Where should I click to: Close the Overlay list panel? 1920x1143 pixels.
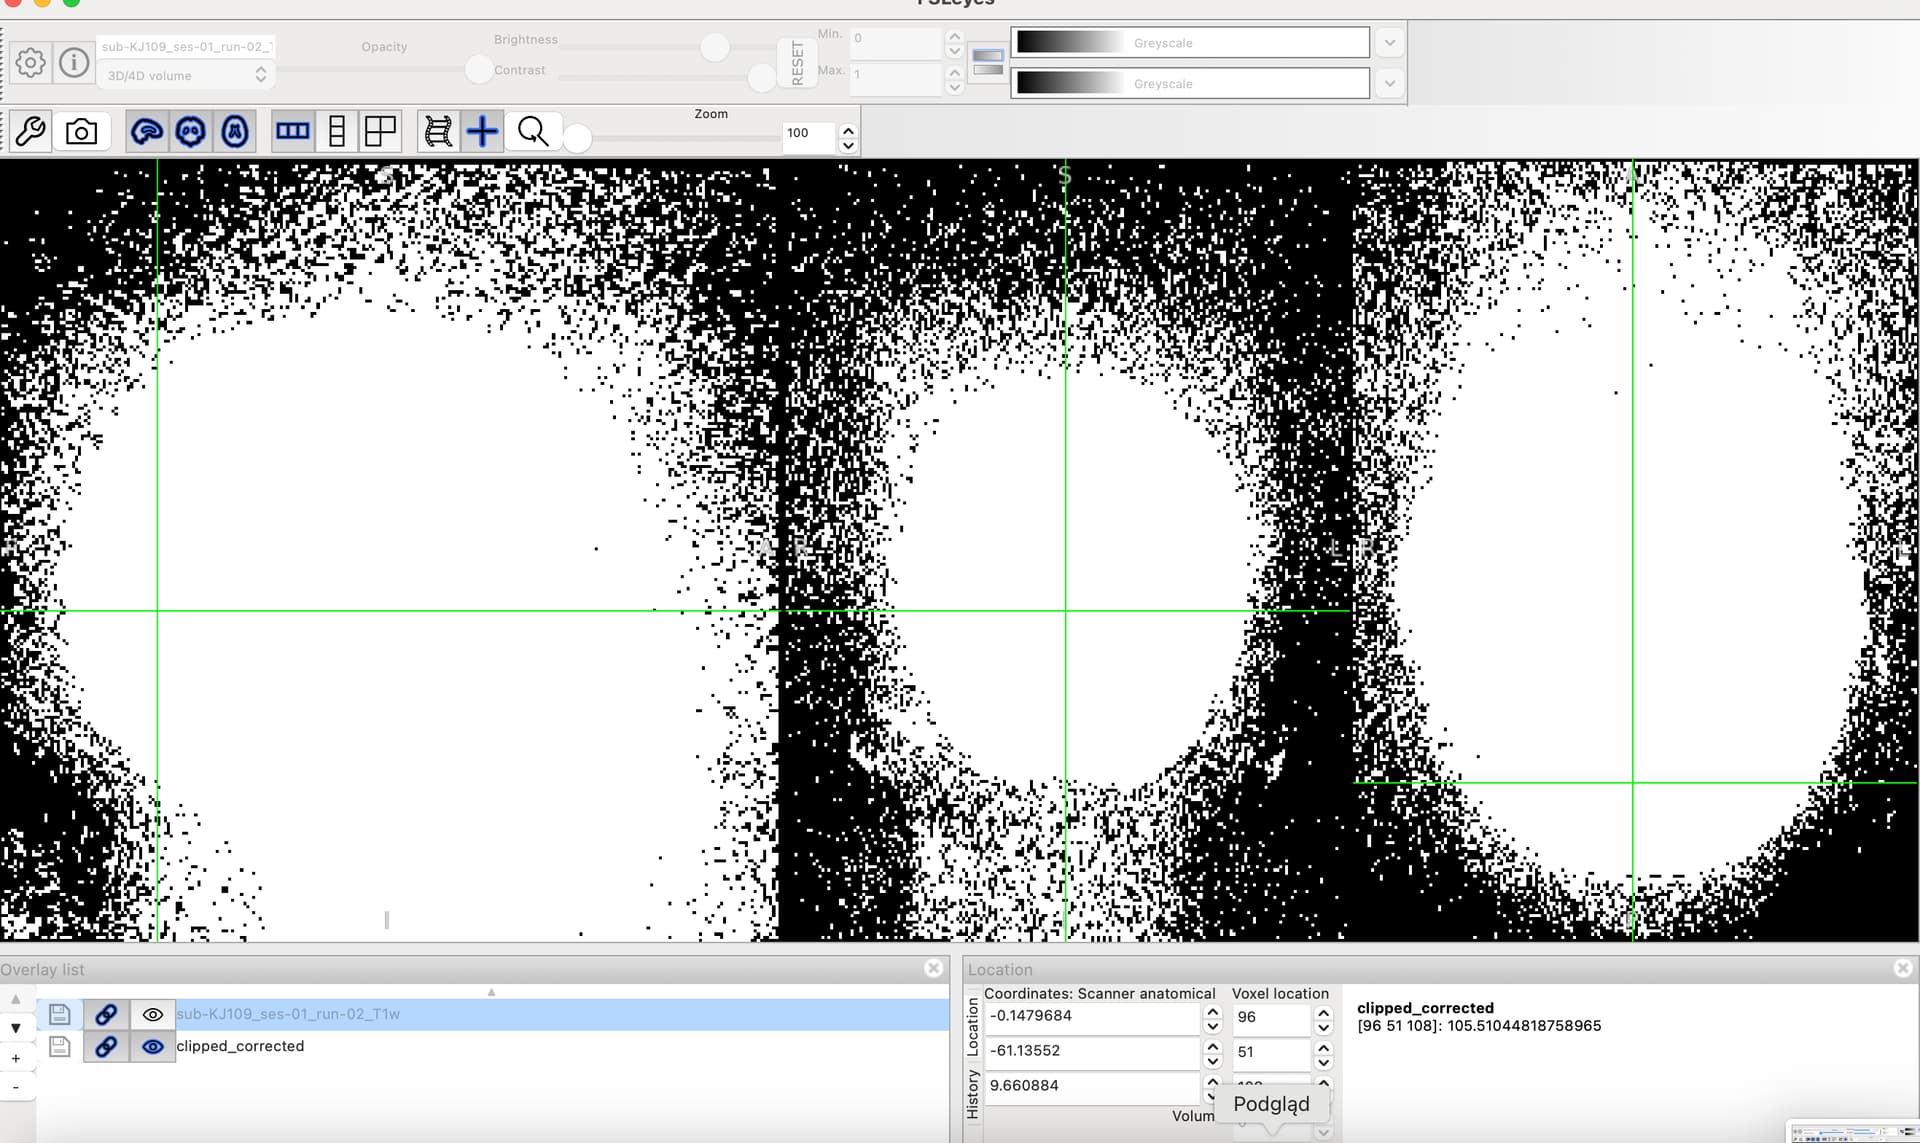[933, 968]
